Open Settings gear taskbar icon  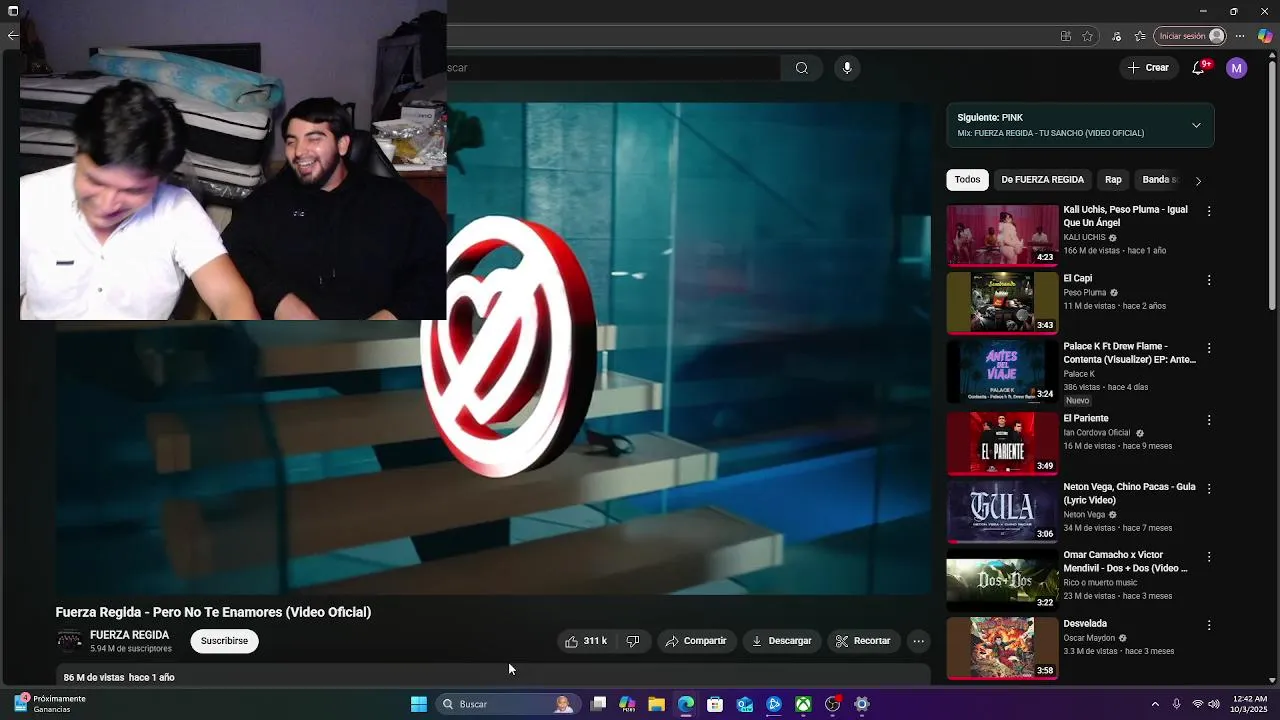[862, 704]
